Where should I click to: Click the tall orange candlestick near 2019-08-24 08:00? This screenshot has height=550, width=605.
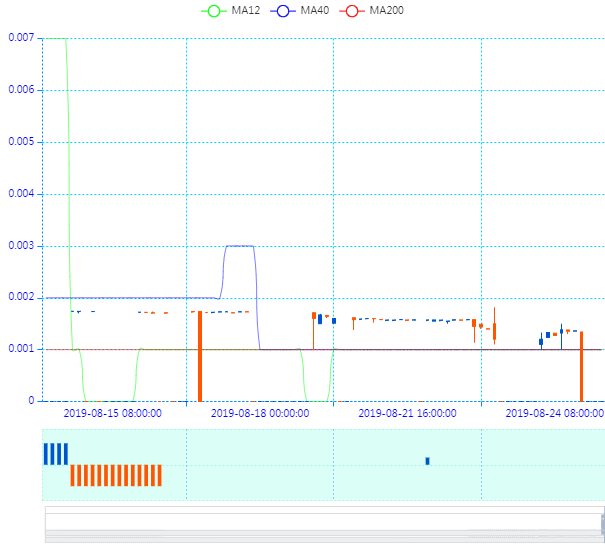point(581,366)
